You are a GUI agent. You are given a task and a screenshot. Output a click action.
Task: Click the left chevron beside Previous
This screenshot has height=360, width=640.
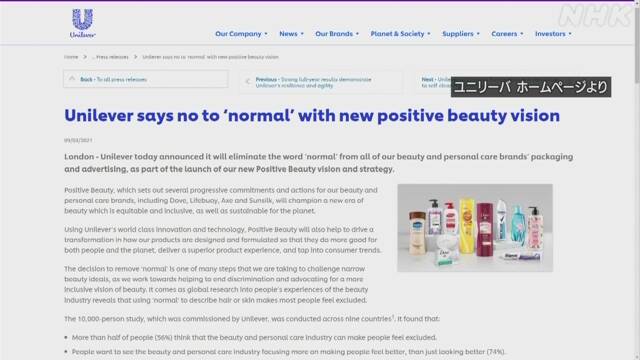pyautogui.click(x=247, y=82)
